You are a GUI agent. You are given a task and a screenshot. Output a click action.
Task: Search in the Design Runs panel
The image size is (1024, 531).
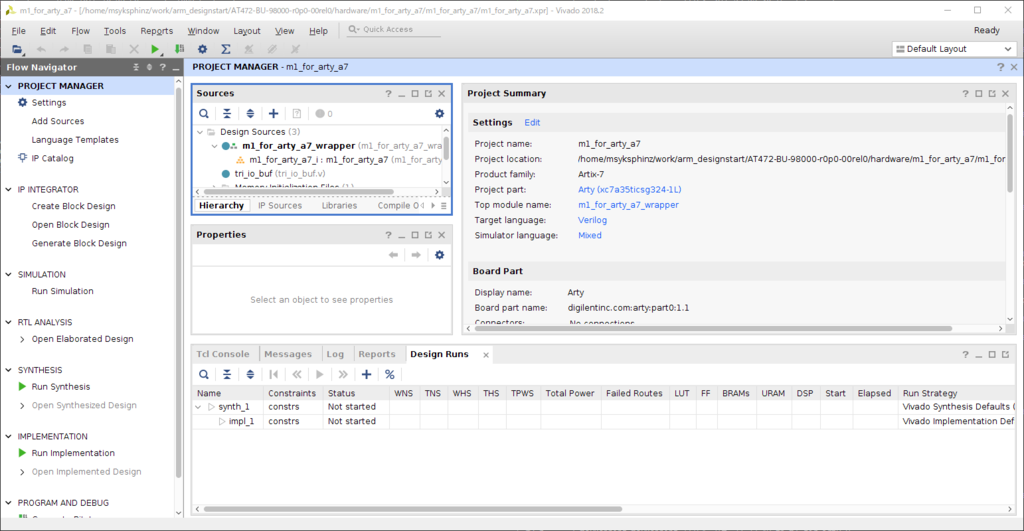[204, 374]
